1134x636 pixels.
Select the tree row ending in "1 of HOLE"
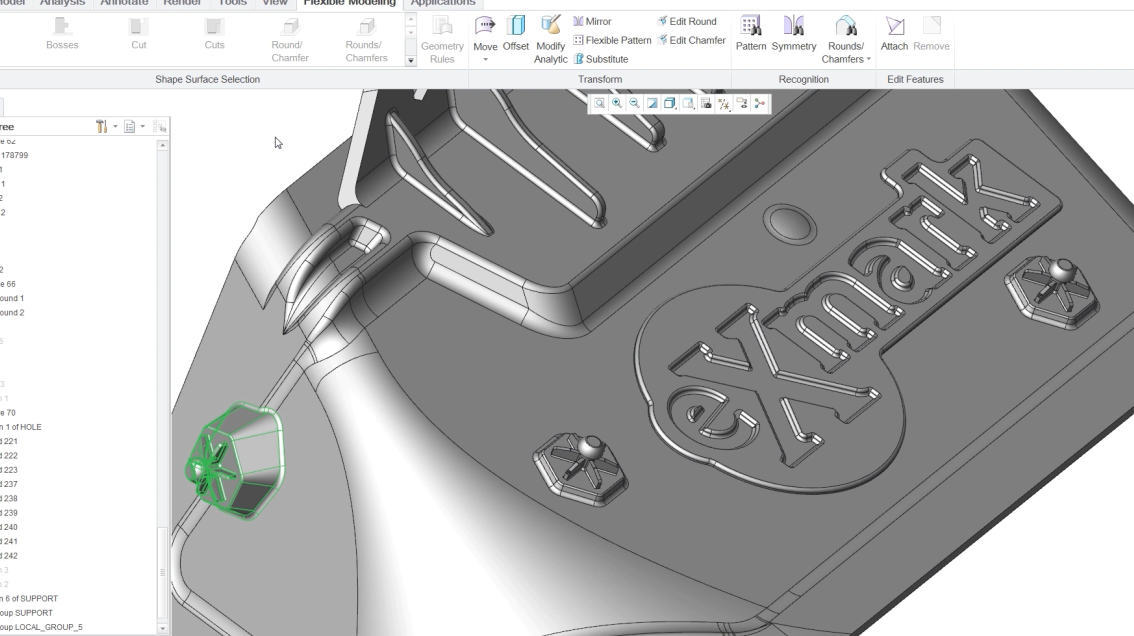pos(21,427)
